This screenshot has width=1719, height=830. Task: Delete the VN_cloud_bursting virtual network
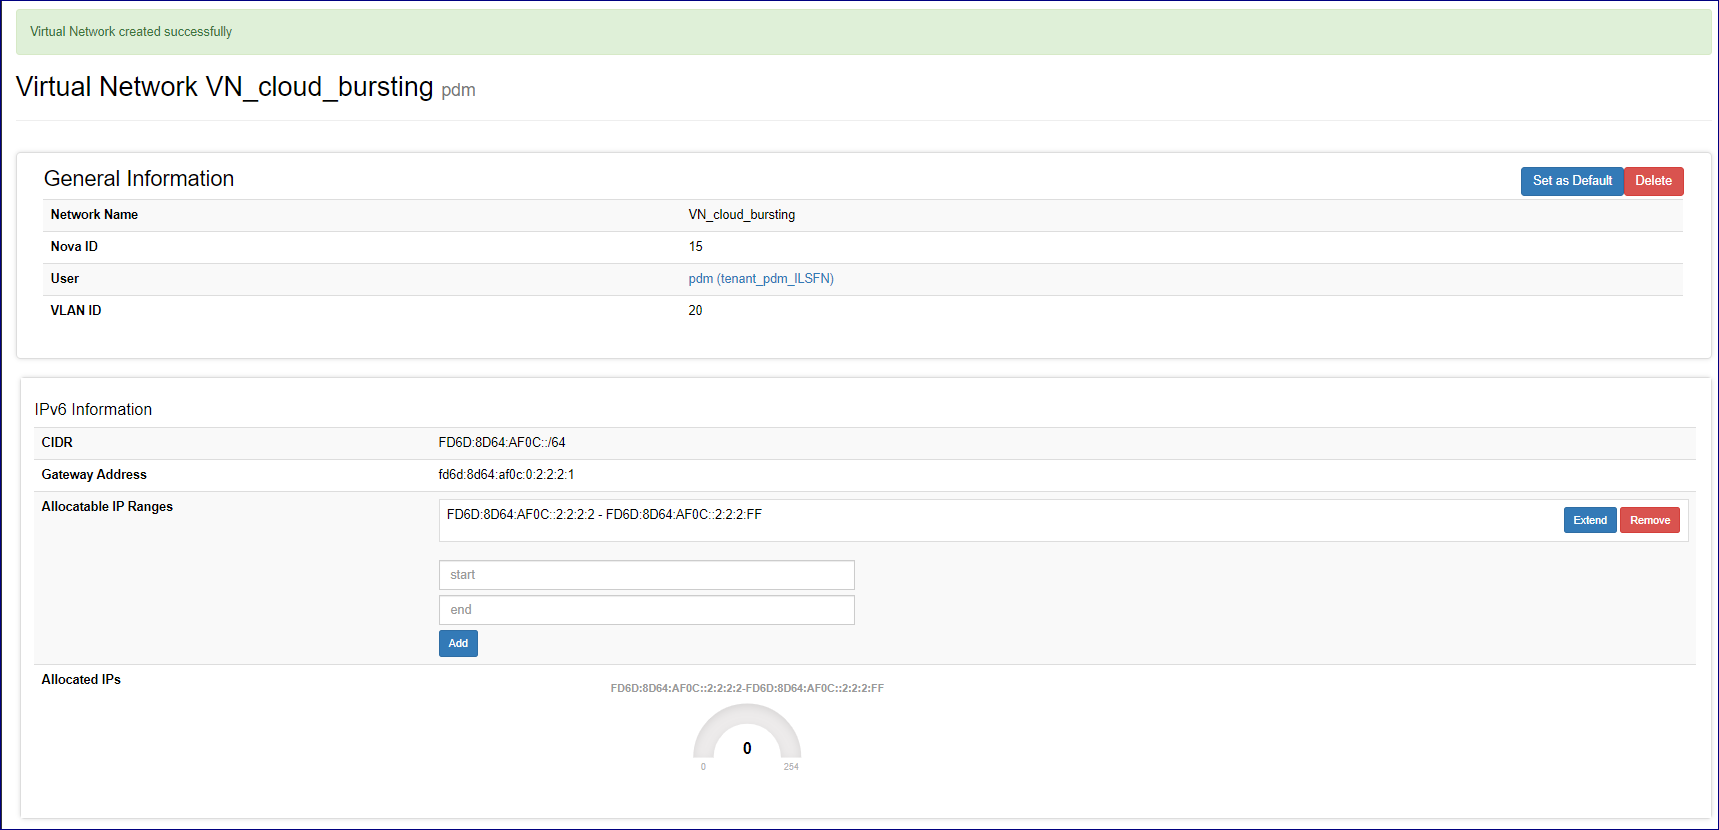1653,181
